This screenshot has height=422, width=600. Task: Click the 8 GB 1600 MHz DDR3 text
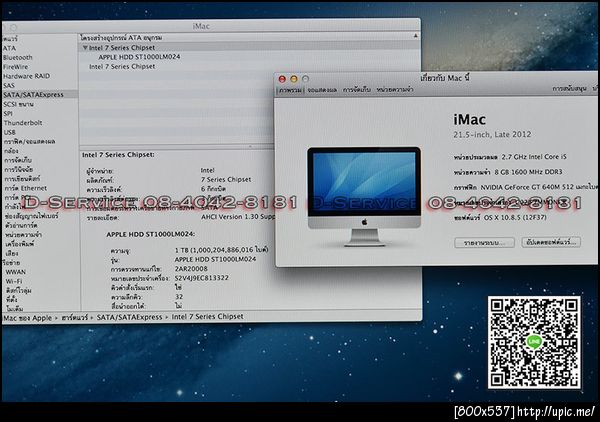coord(528,172)
